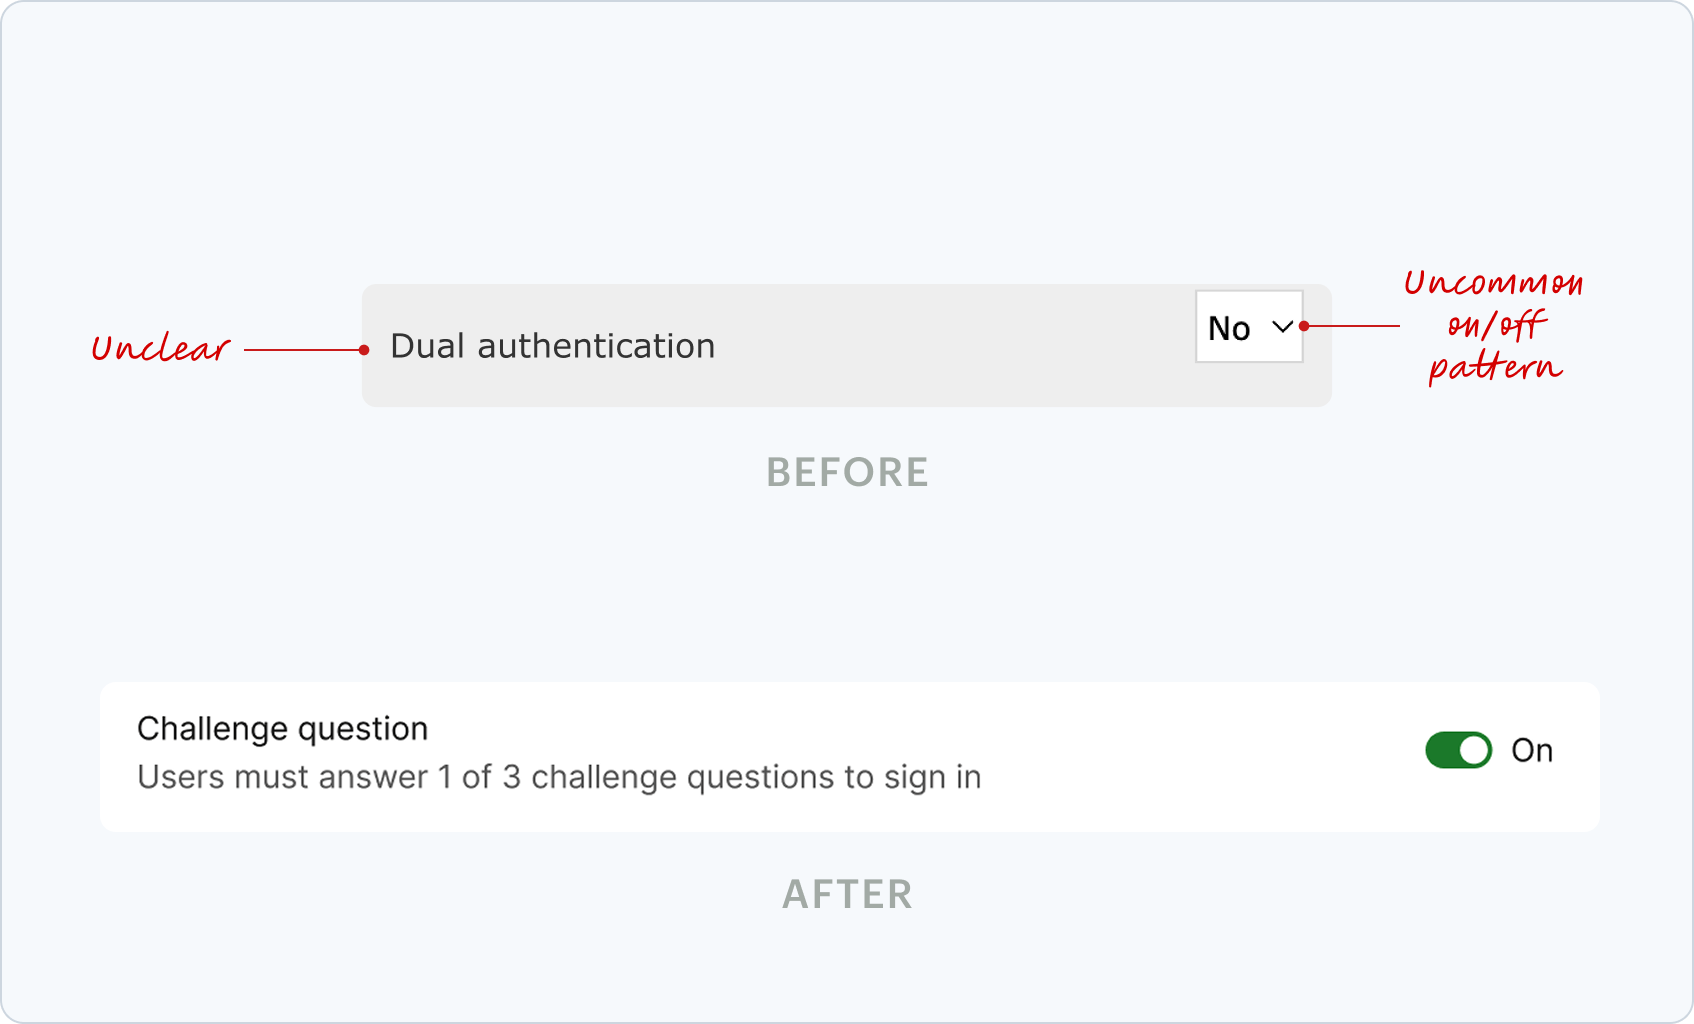Open the "No" dropdown for Dual authentication
Image resolution: width=1694 pixels, height=1024 pixels.
tap(1249, 327)
